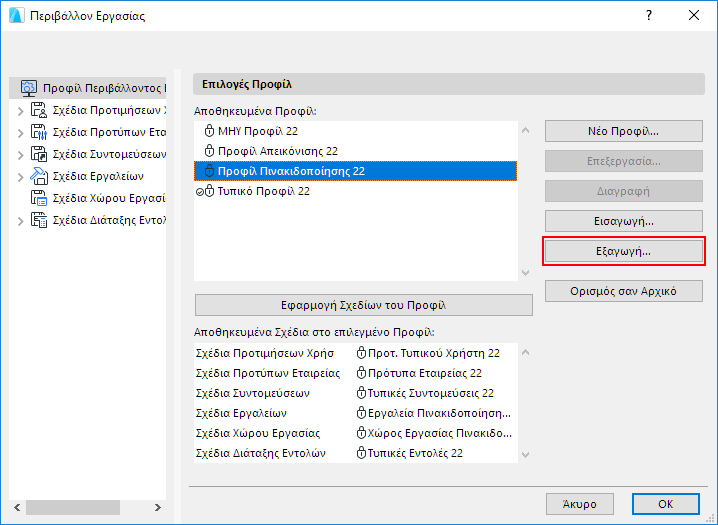This screenshot has height=525, width=718.
Task: Click the checkmark icon next to Τυπικό Προφίλ 22
Action: click(199, 191)
